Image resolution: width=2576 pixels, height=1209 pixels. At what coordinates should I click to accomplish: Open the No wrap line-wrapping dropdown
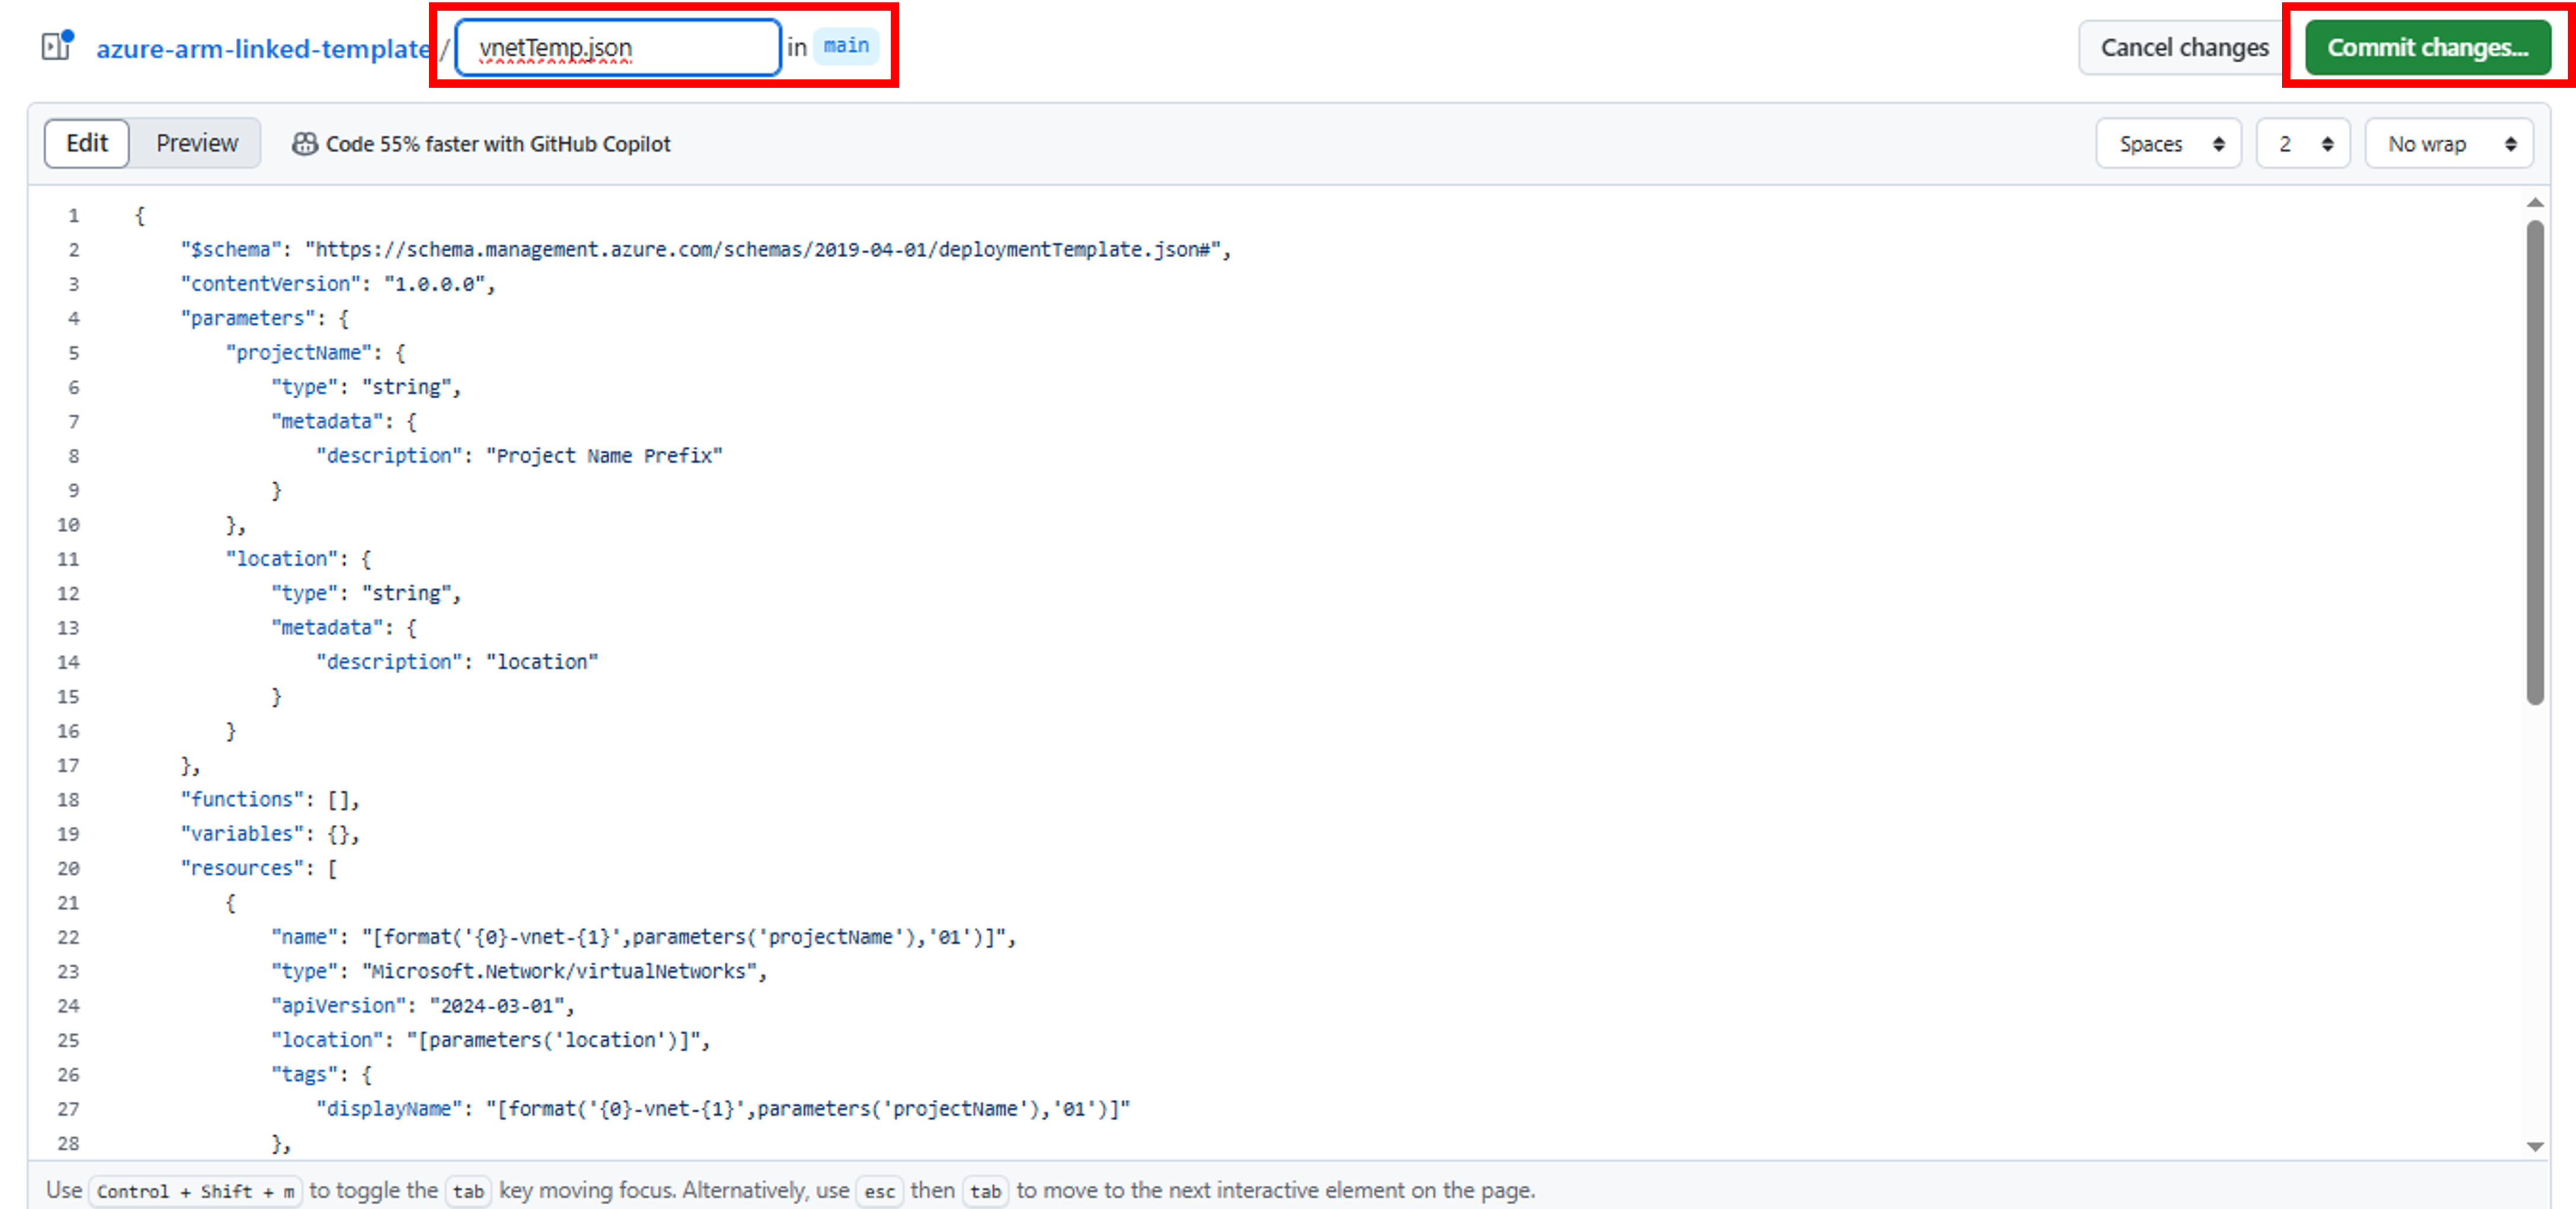pyautogui.click(x=2448, y=143)
